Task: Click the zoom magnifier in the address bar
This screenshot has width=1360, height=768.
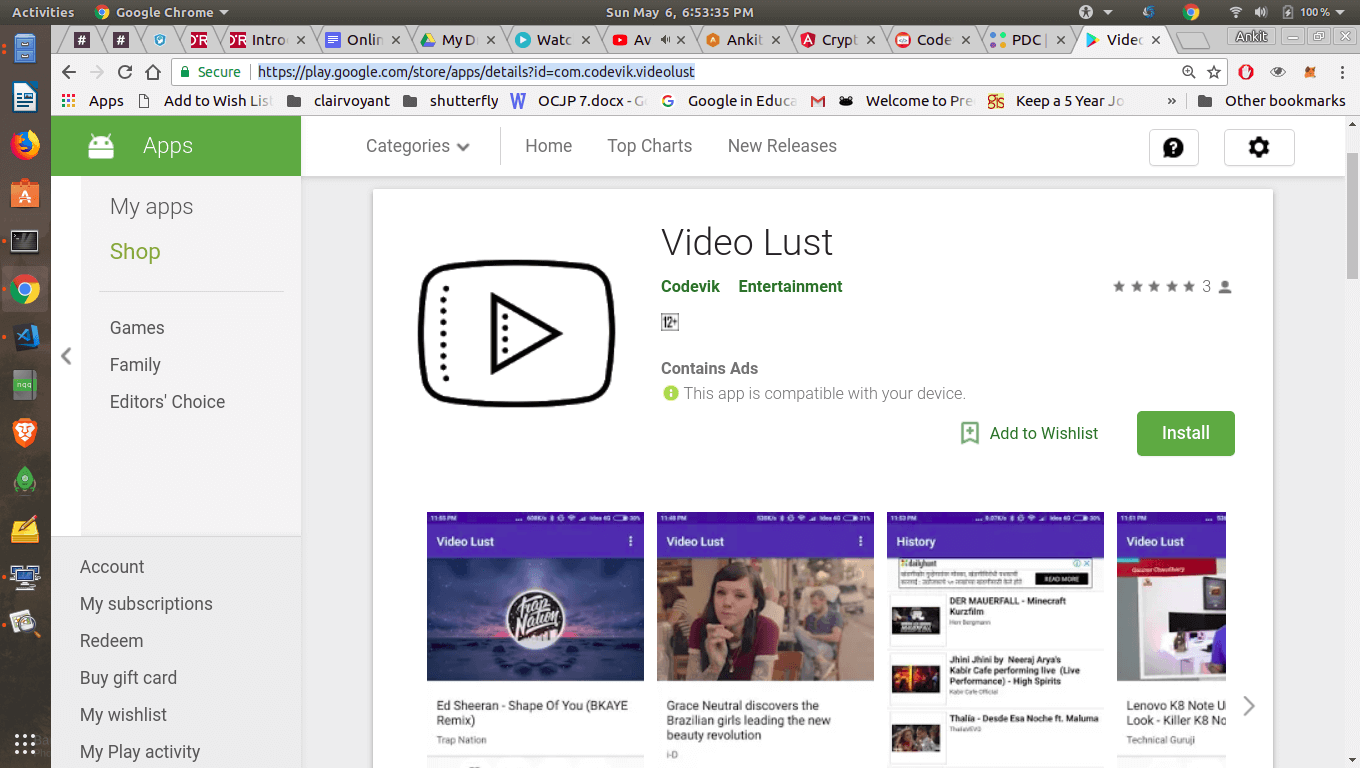Action: click(1188, 72)
